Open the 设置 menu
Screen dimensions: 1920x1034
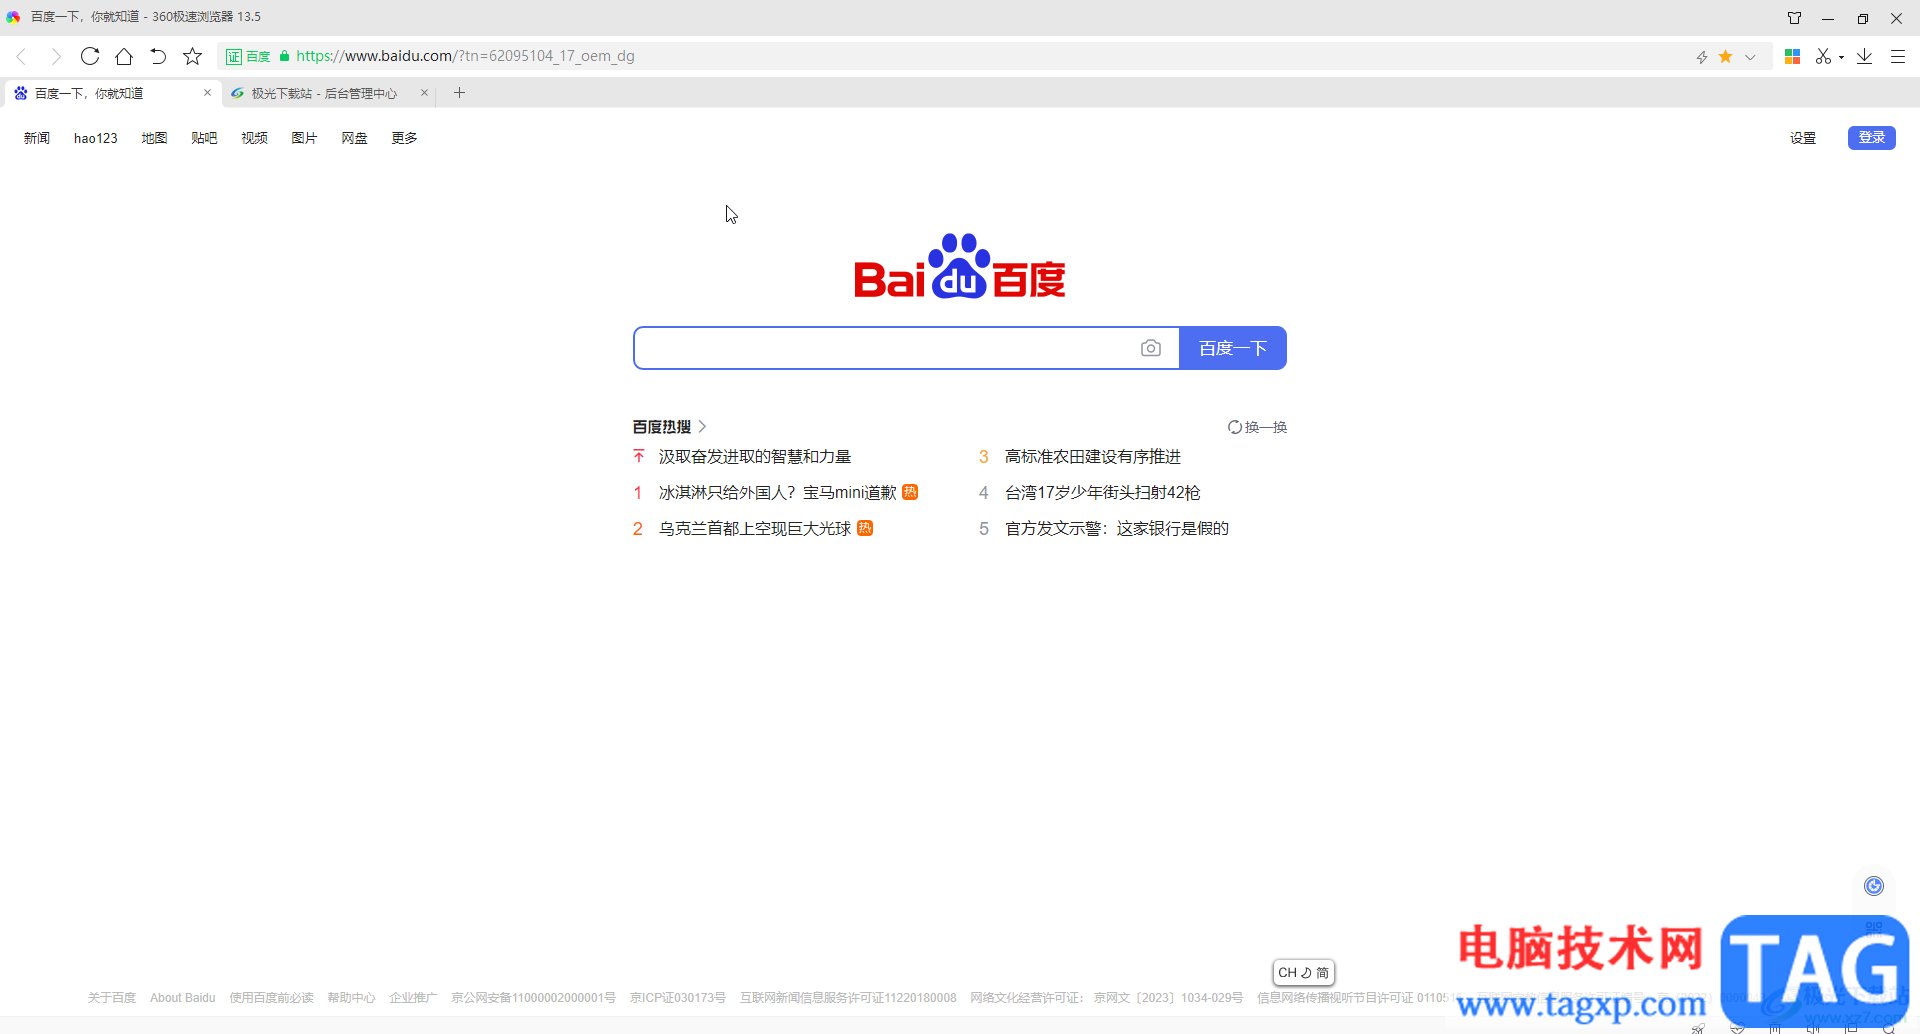click(x=1803, y=138)
